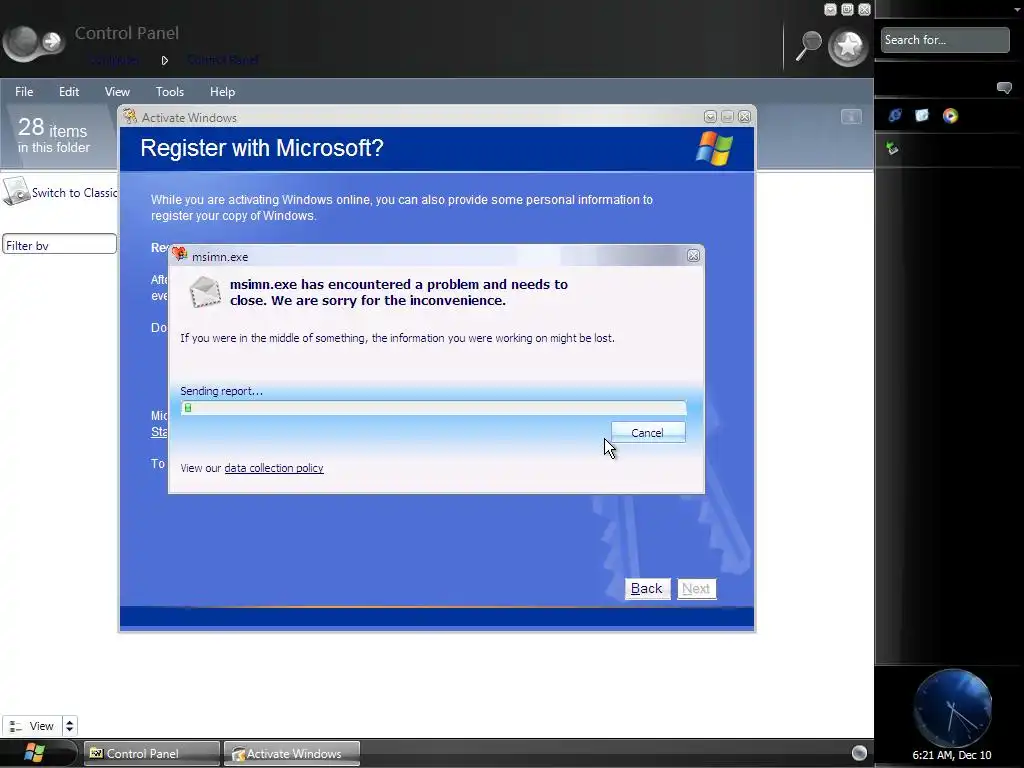Open the data collection policy link
The image size is (1024, 768).
[x=274, y=468]
